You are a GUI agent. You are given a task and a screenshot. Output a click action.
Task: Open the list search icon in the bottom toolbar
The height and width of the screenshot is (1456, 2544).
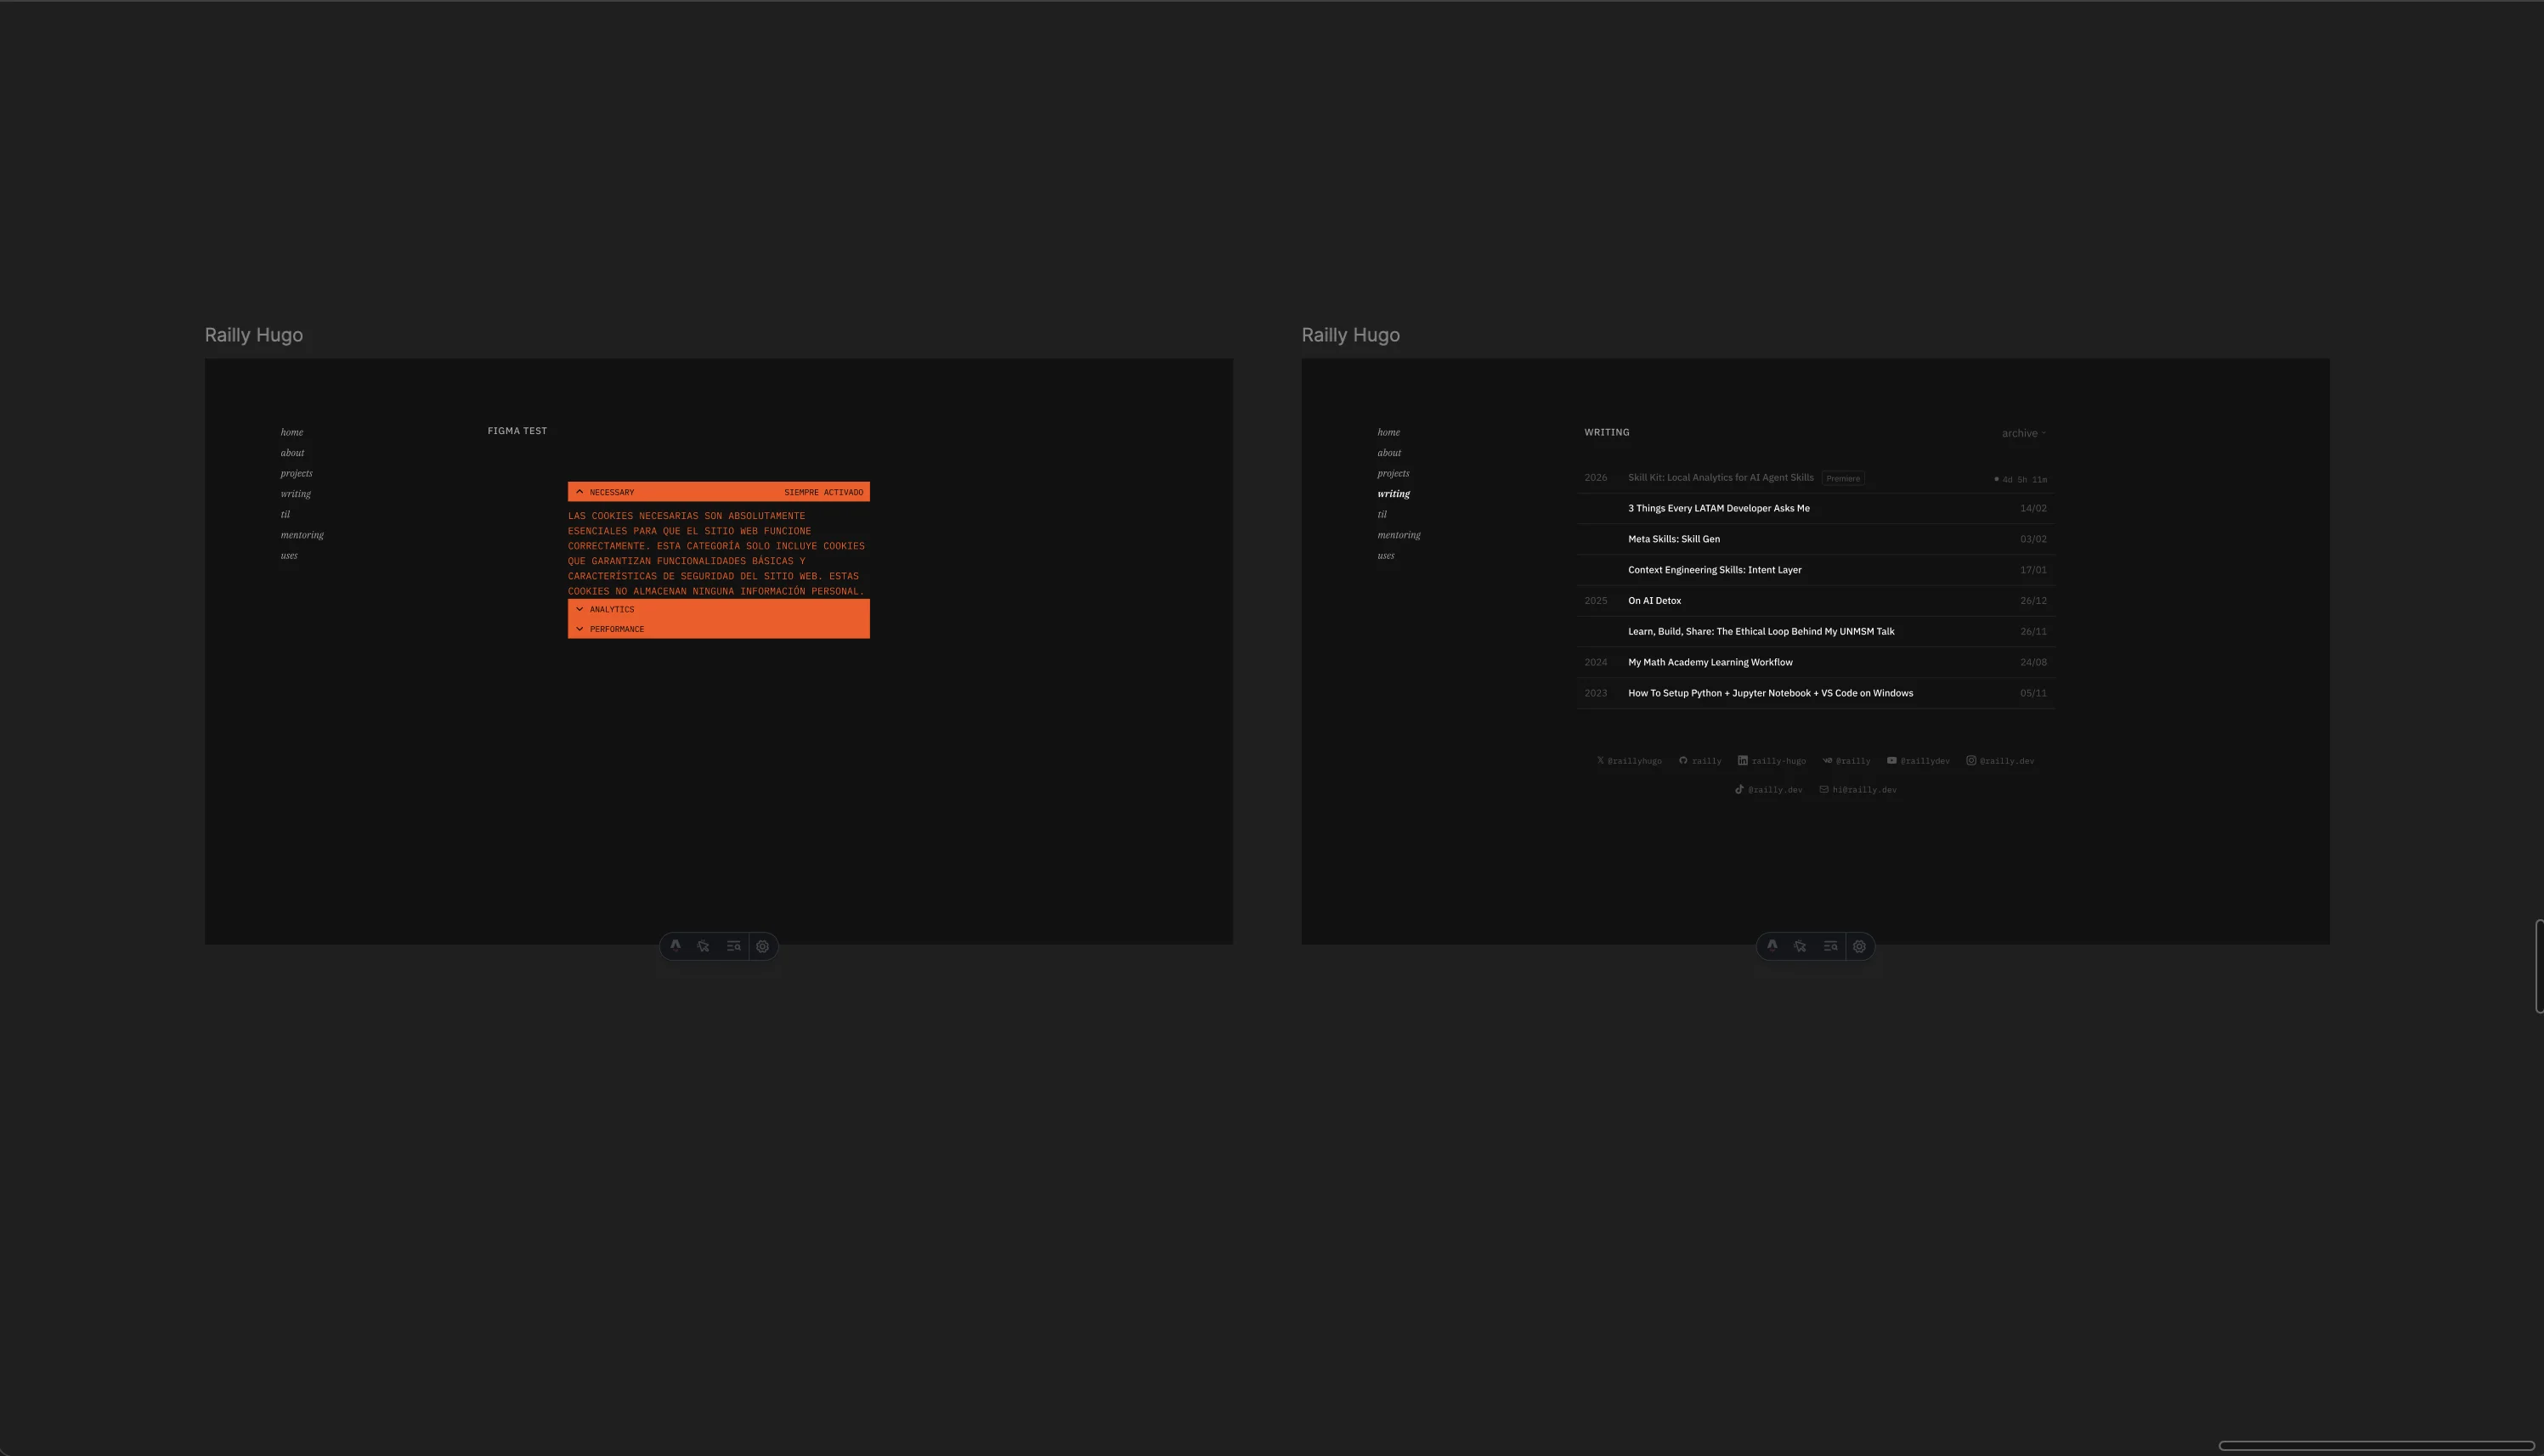coord(1830,946)
